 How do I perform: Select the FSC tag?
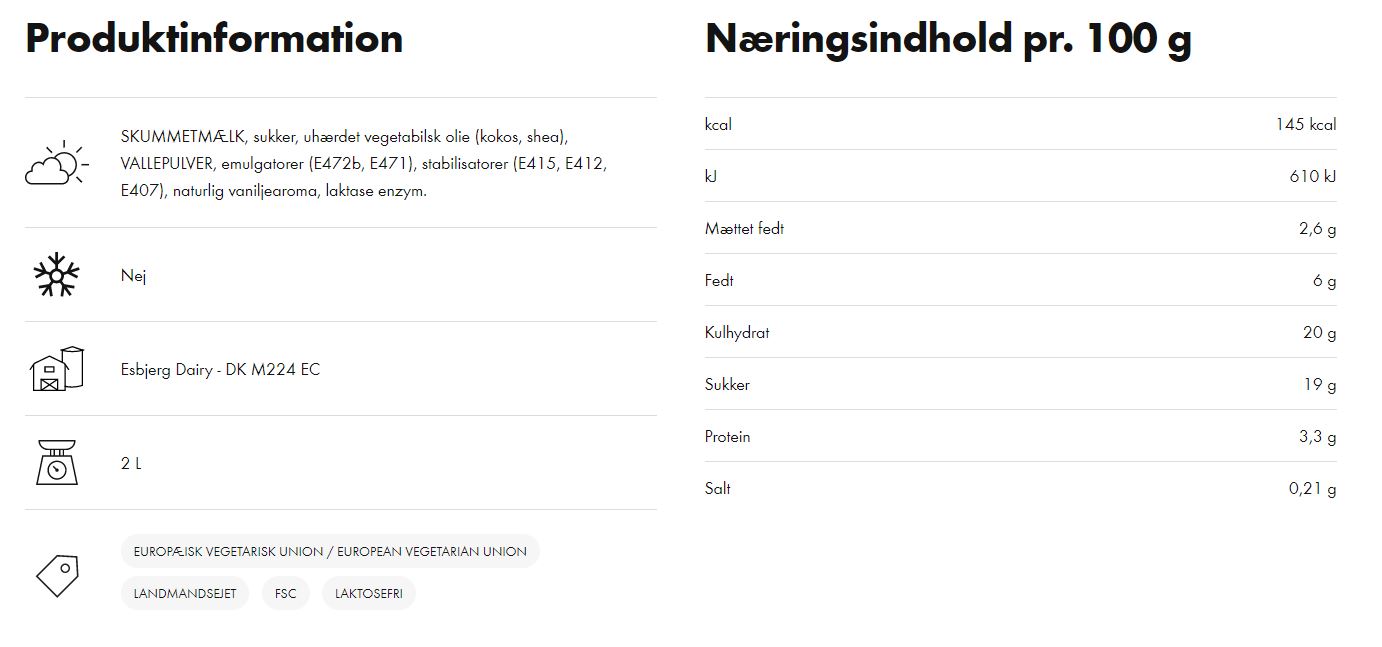[286, 593]
